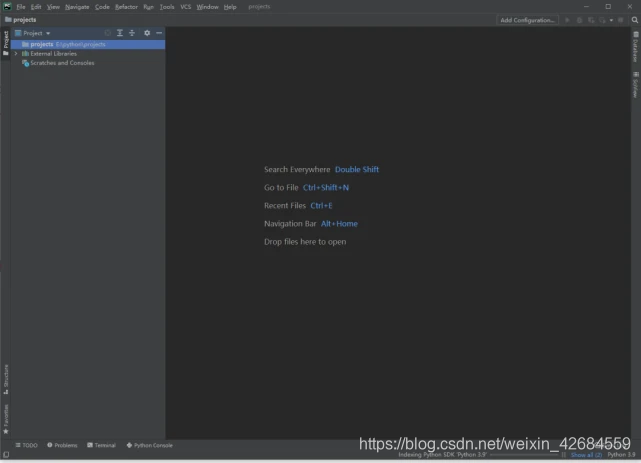The image size is (641, 463).
Task: Click 'Drop files here to open' text
Action: point(305,242)
